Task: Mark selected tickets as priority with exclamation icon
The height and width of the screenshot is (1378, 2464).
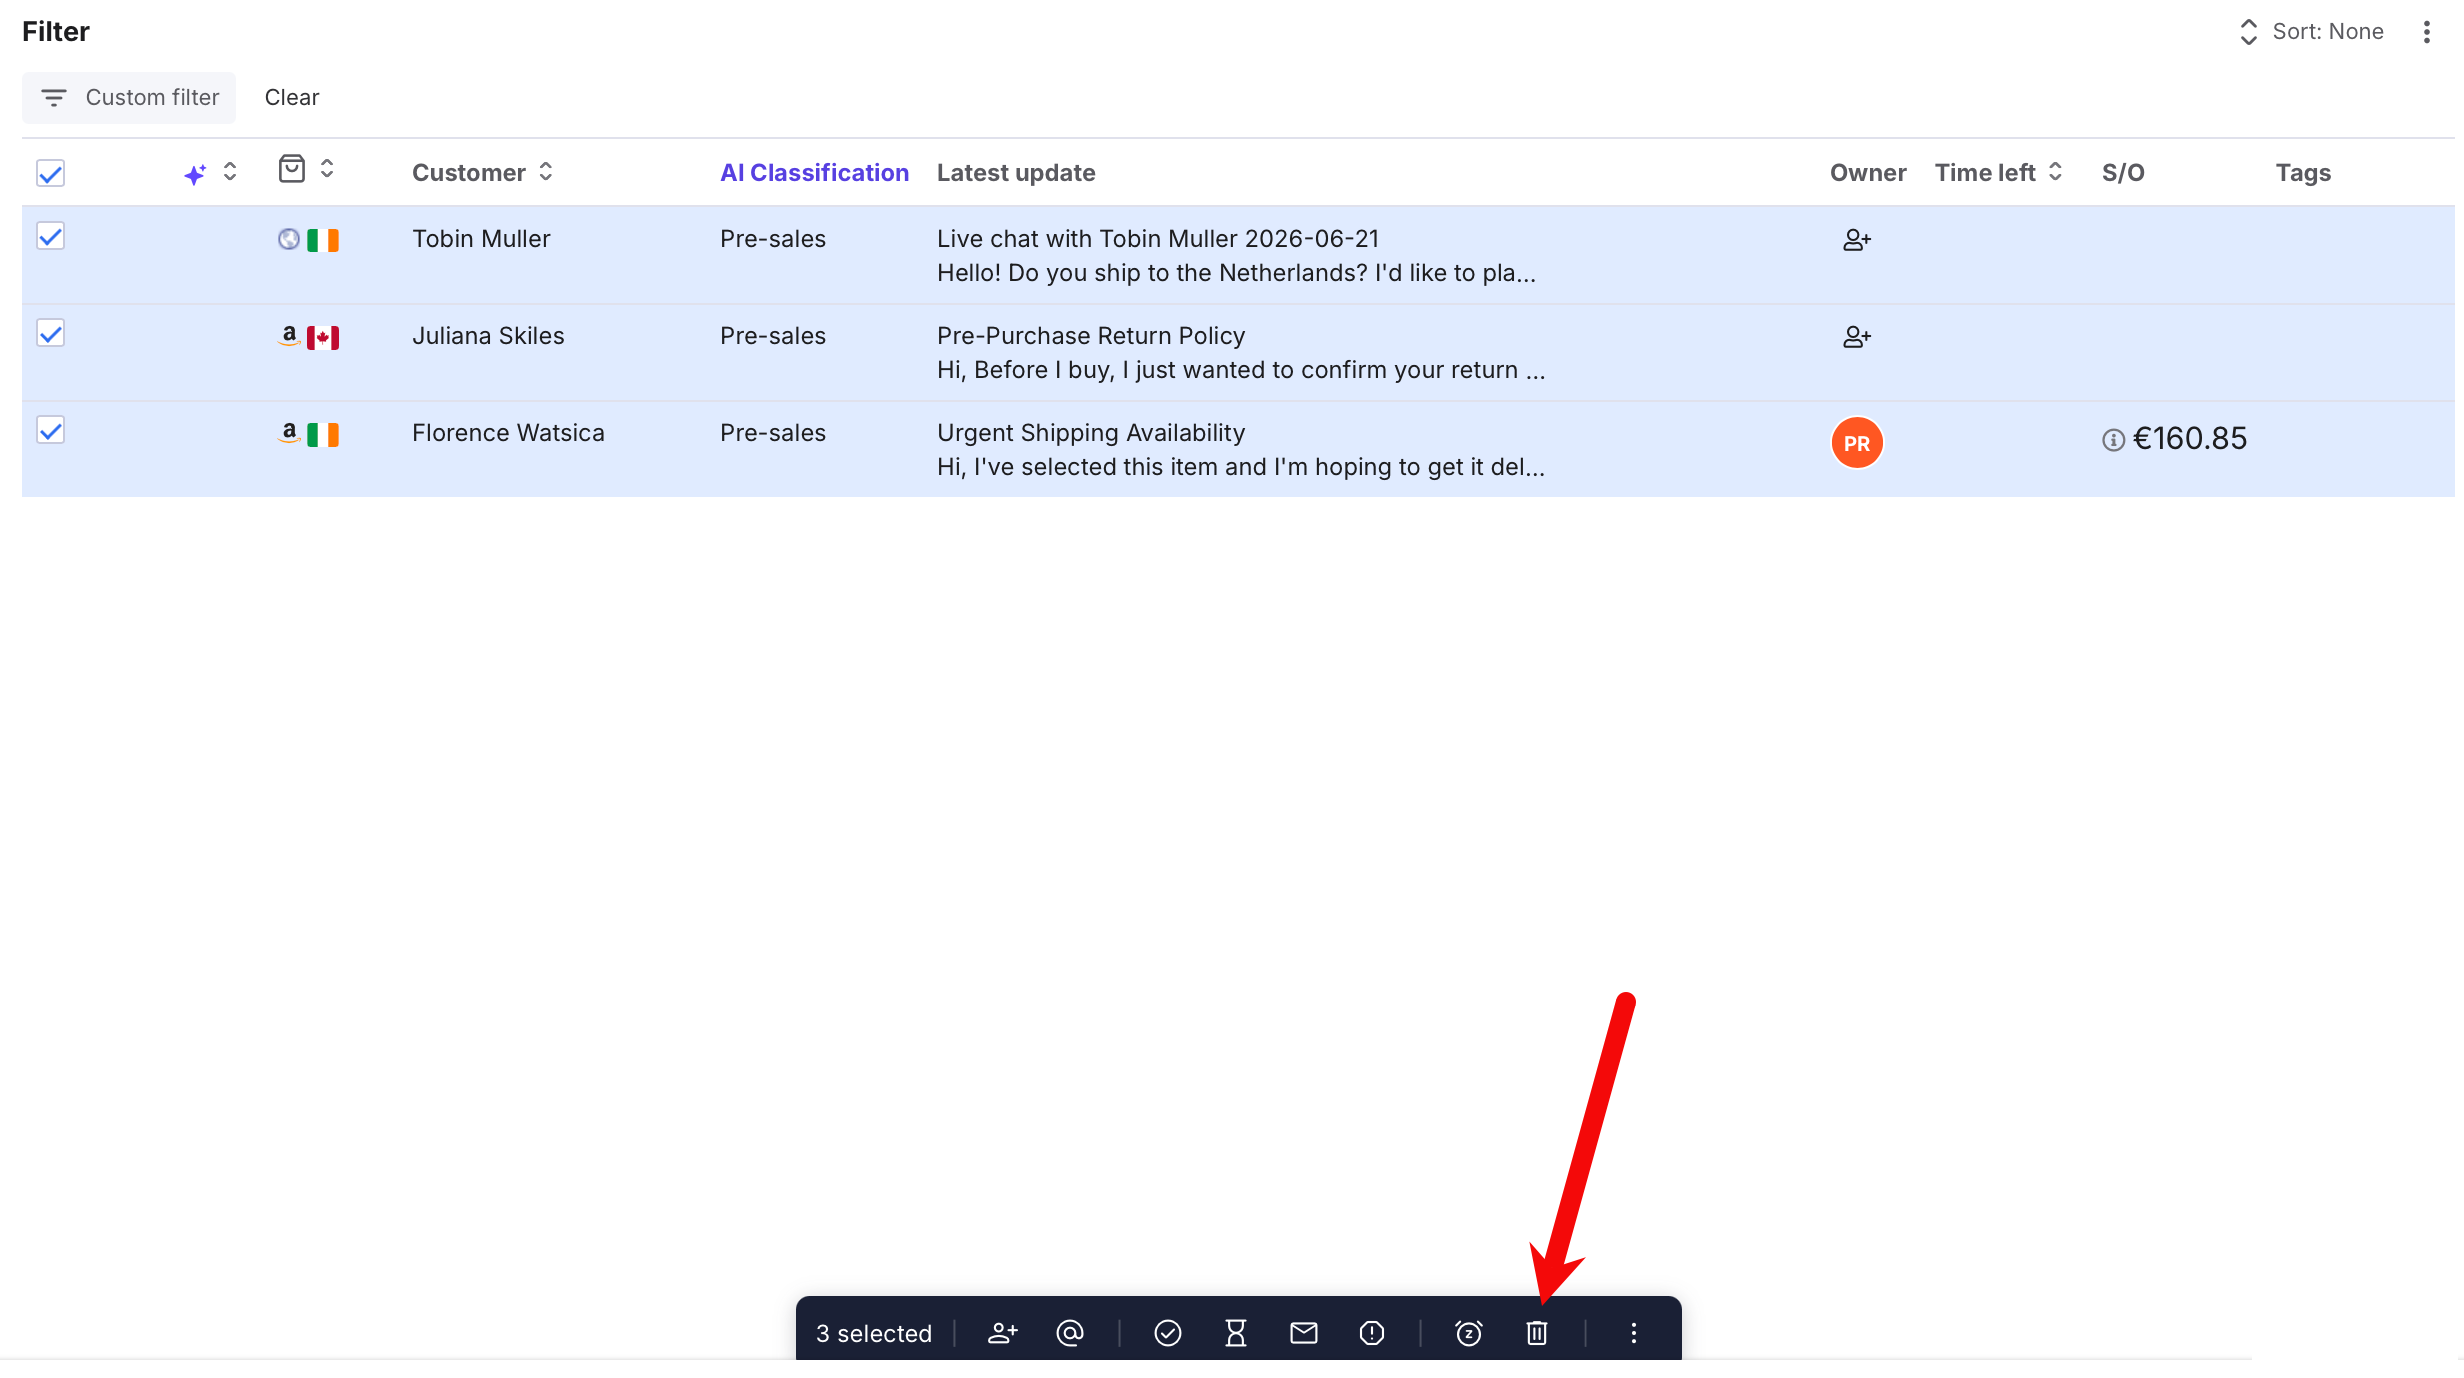Action: (1372, 1333)
